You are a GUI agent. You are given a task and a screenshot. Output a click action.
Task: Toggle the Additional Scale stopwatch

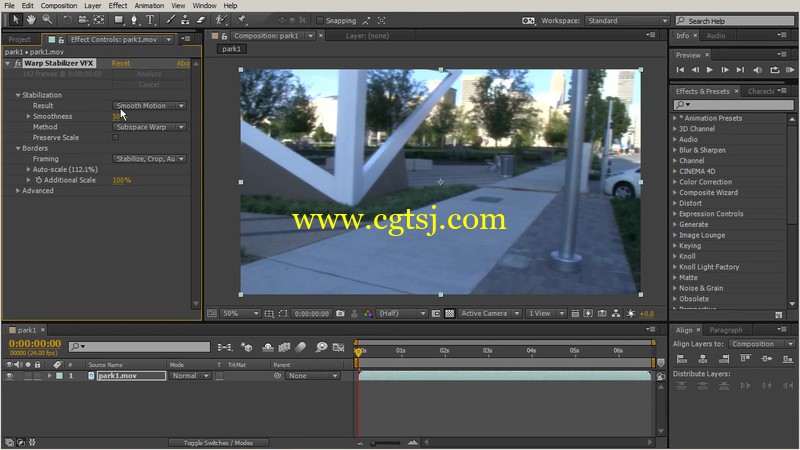pos(38,180)
